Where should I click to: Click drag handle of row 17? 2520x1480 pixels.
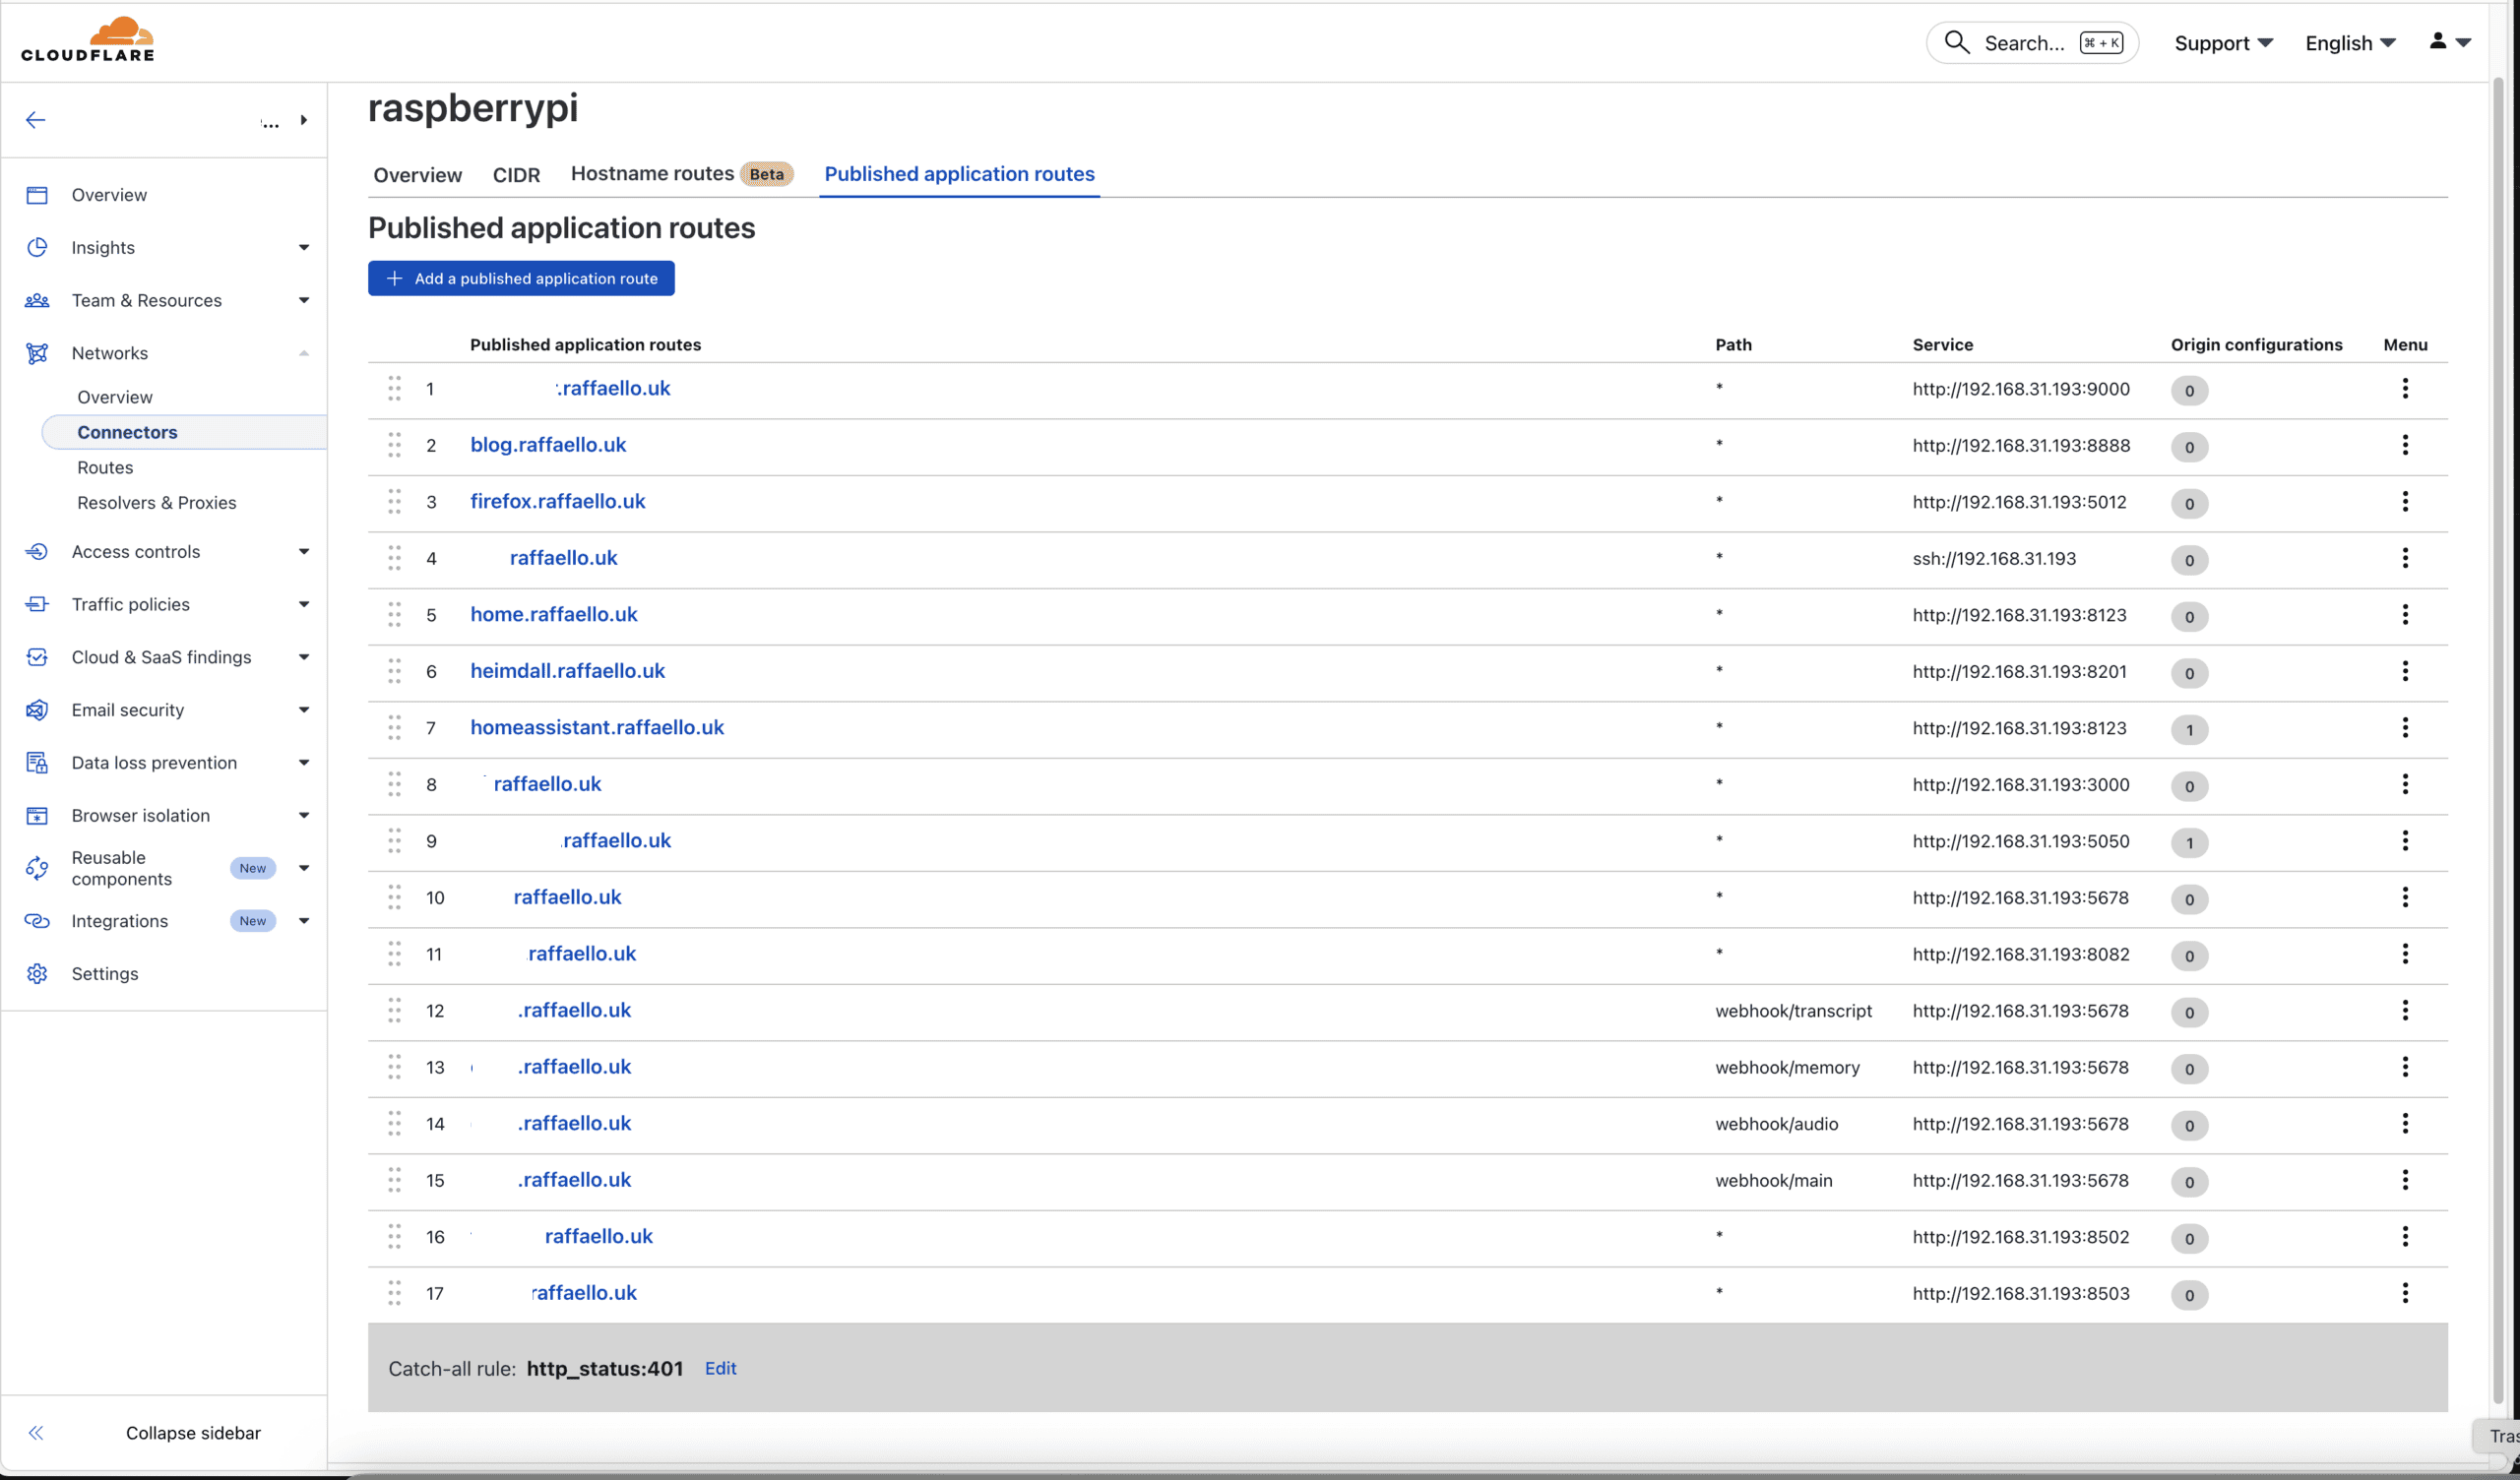(x=394, y=1293)
